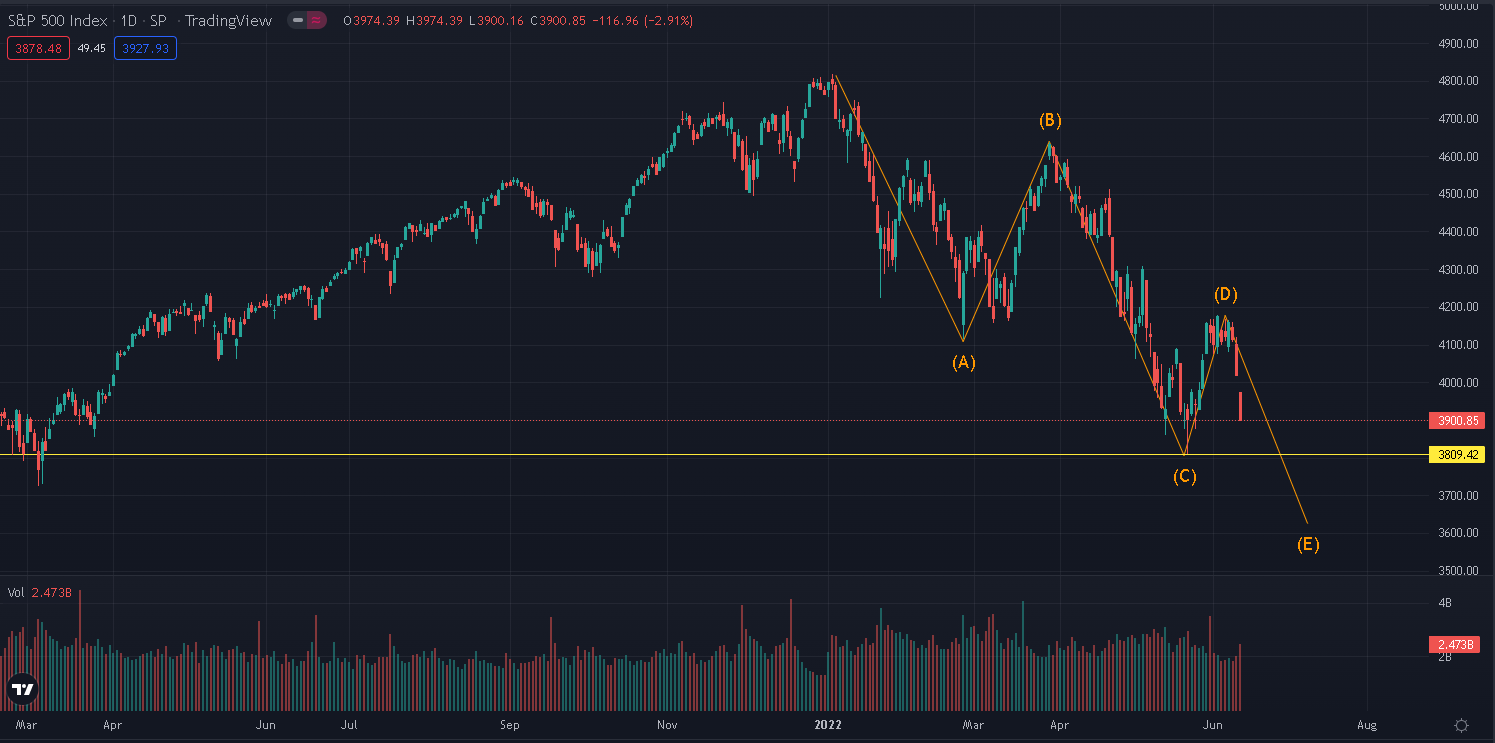
Task: Select the (A) wave label
Action: (x=963, y=362)
